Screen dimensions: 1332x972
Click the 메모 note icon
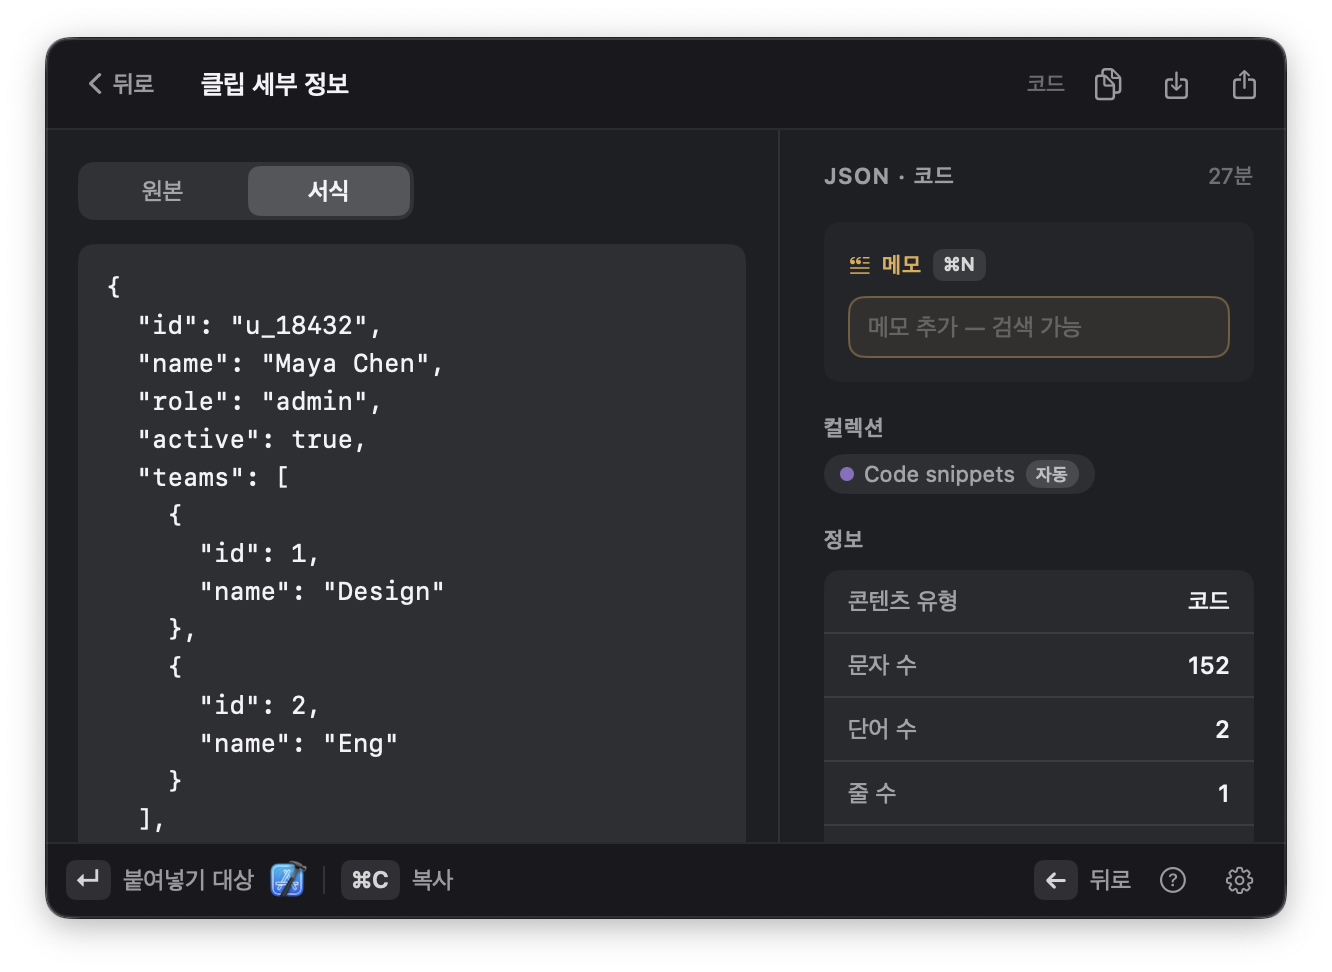pos(860,265)
